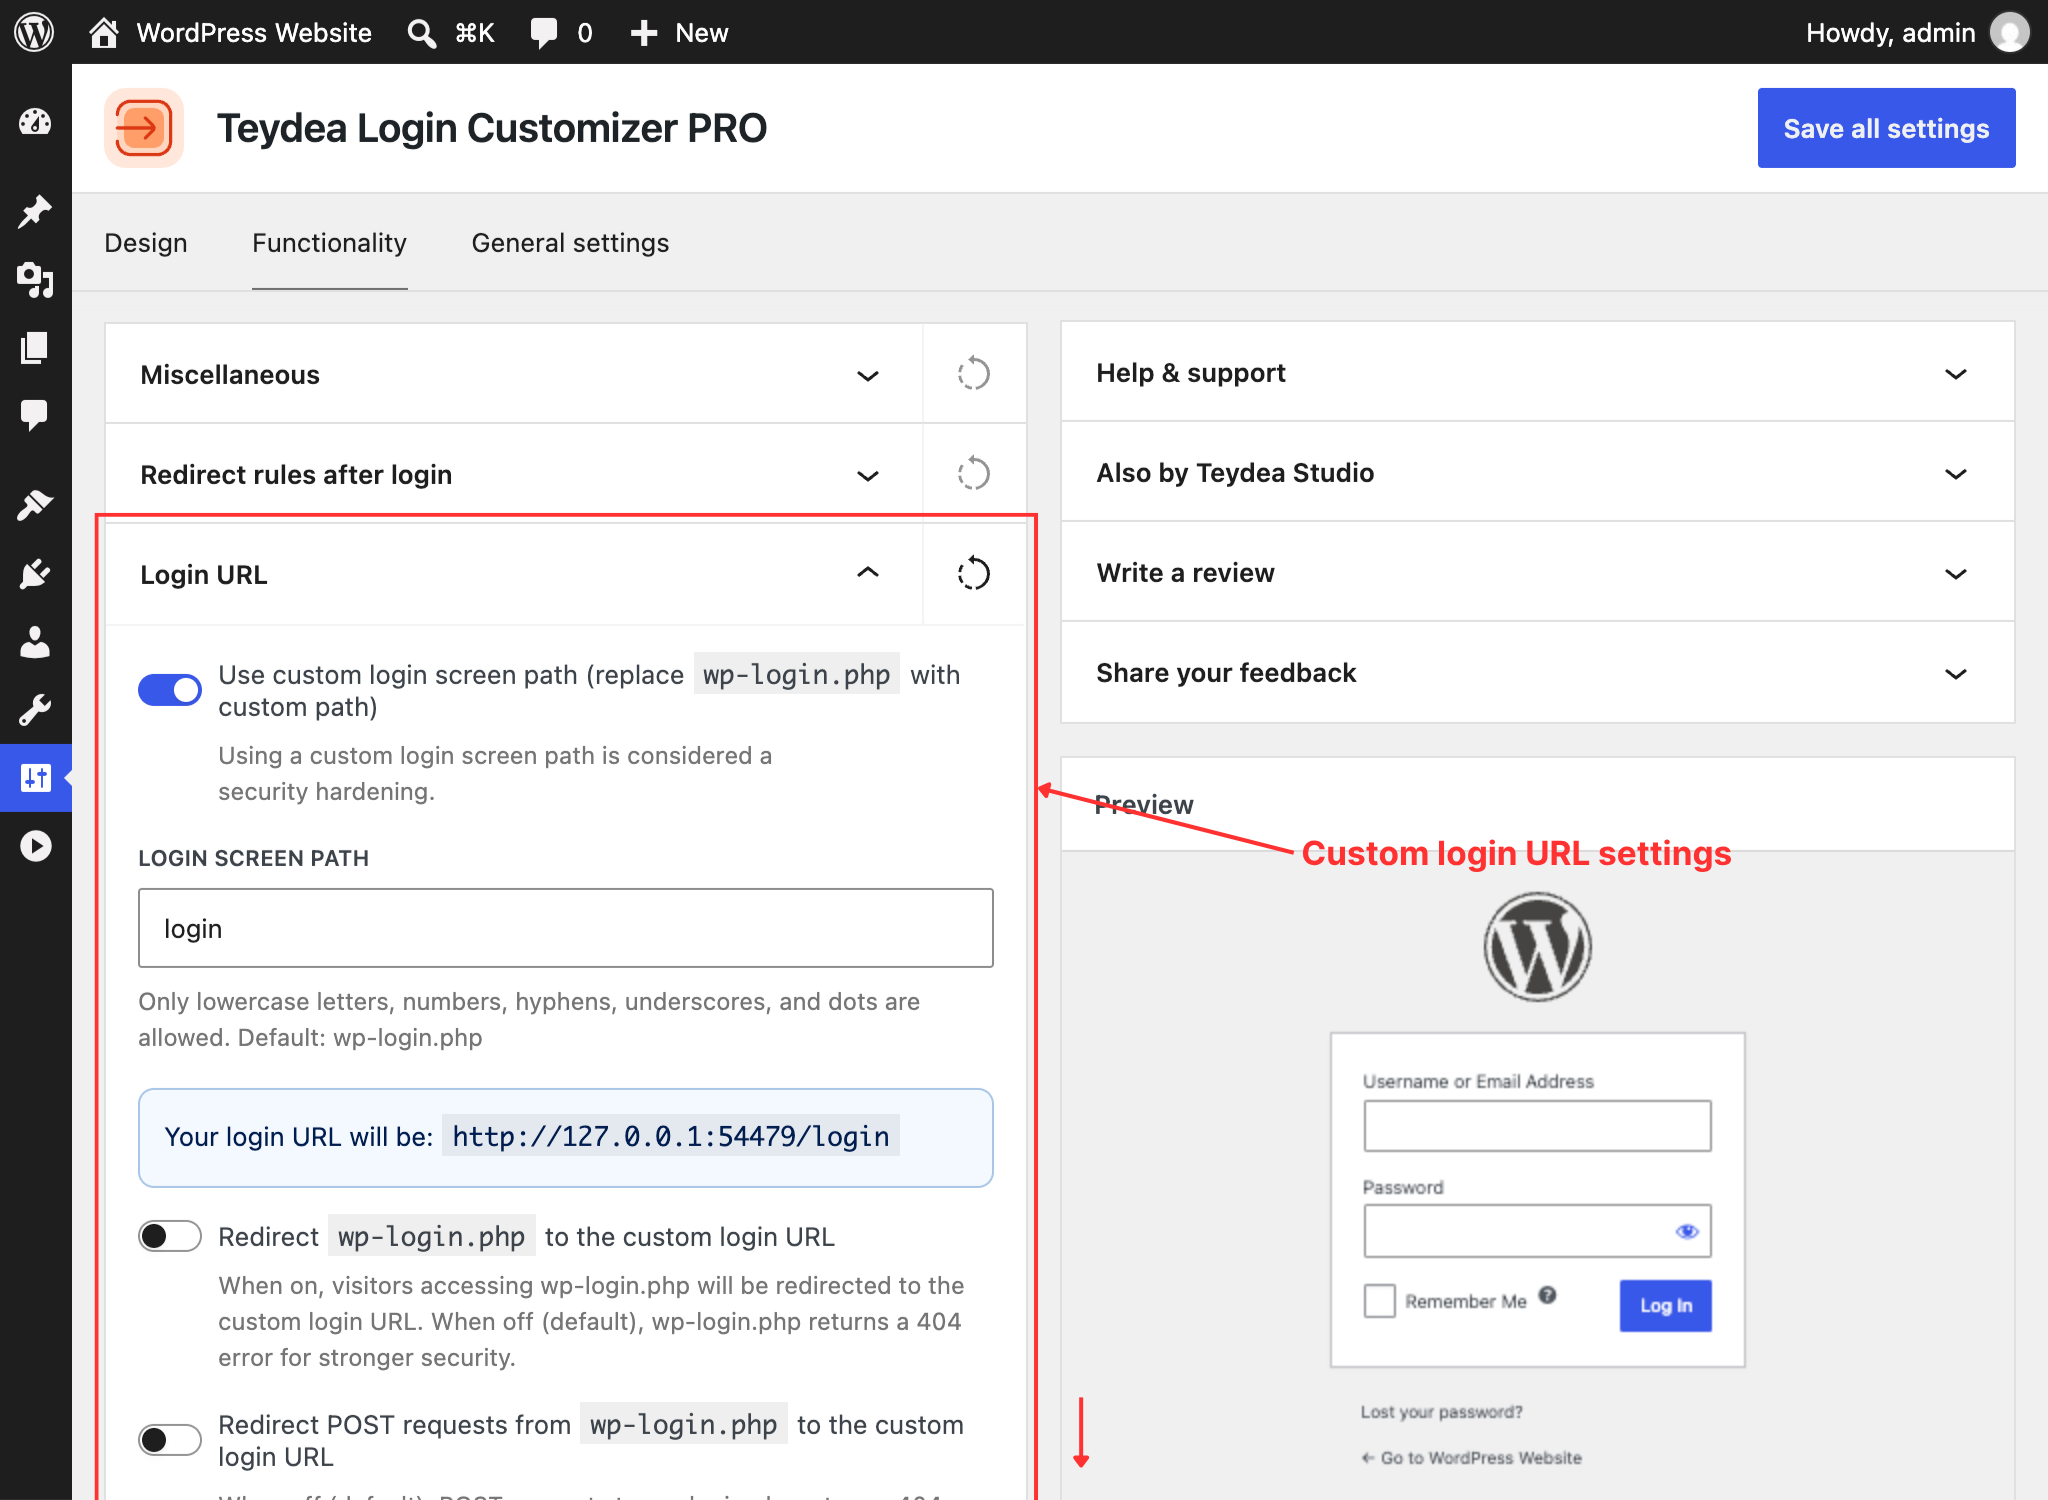Open the New content menu
2048x1500 pixels.
(x=679, y=33)
